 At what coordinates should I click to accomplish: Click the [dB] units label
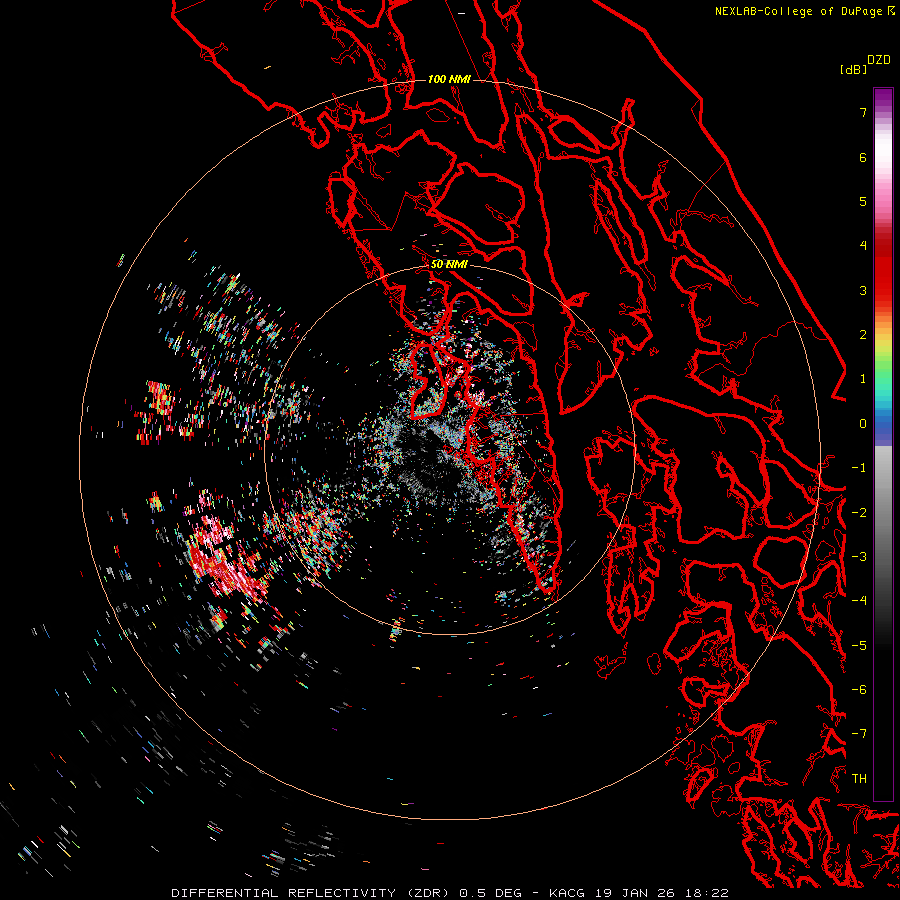click(854, 69)
